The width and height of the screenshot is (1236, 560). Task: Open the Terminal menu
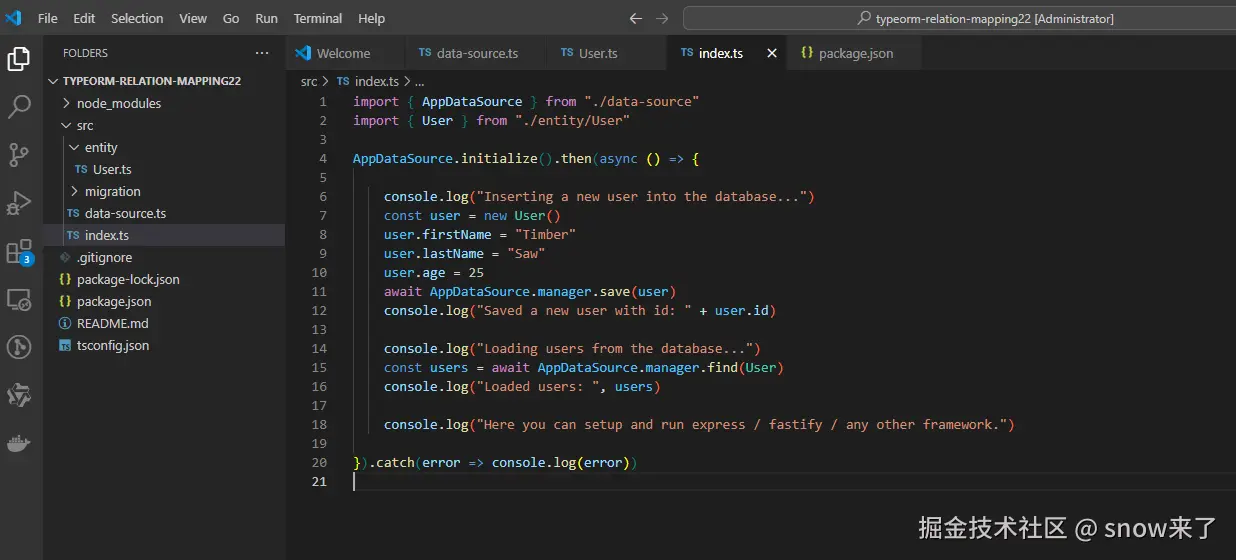[x=317, y=19]
